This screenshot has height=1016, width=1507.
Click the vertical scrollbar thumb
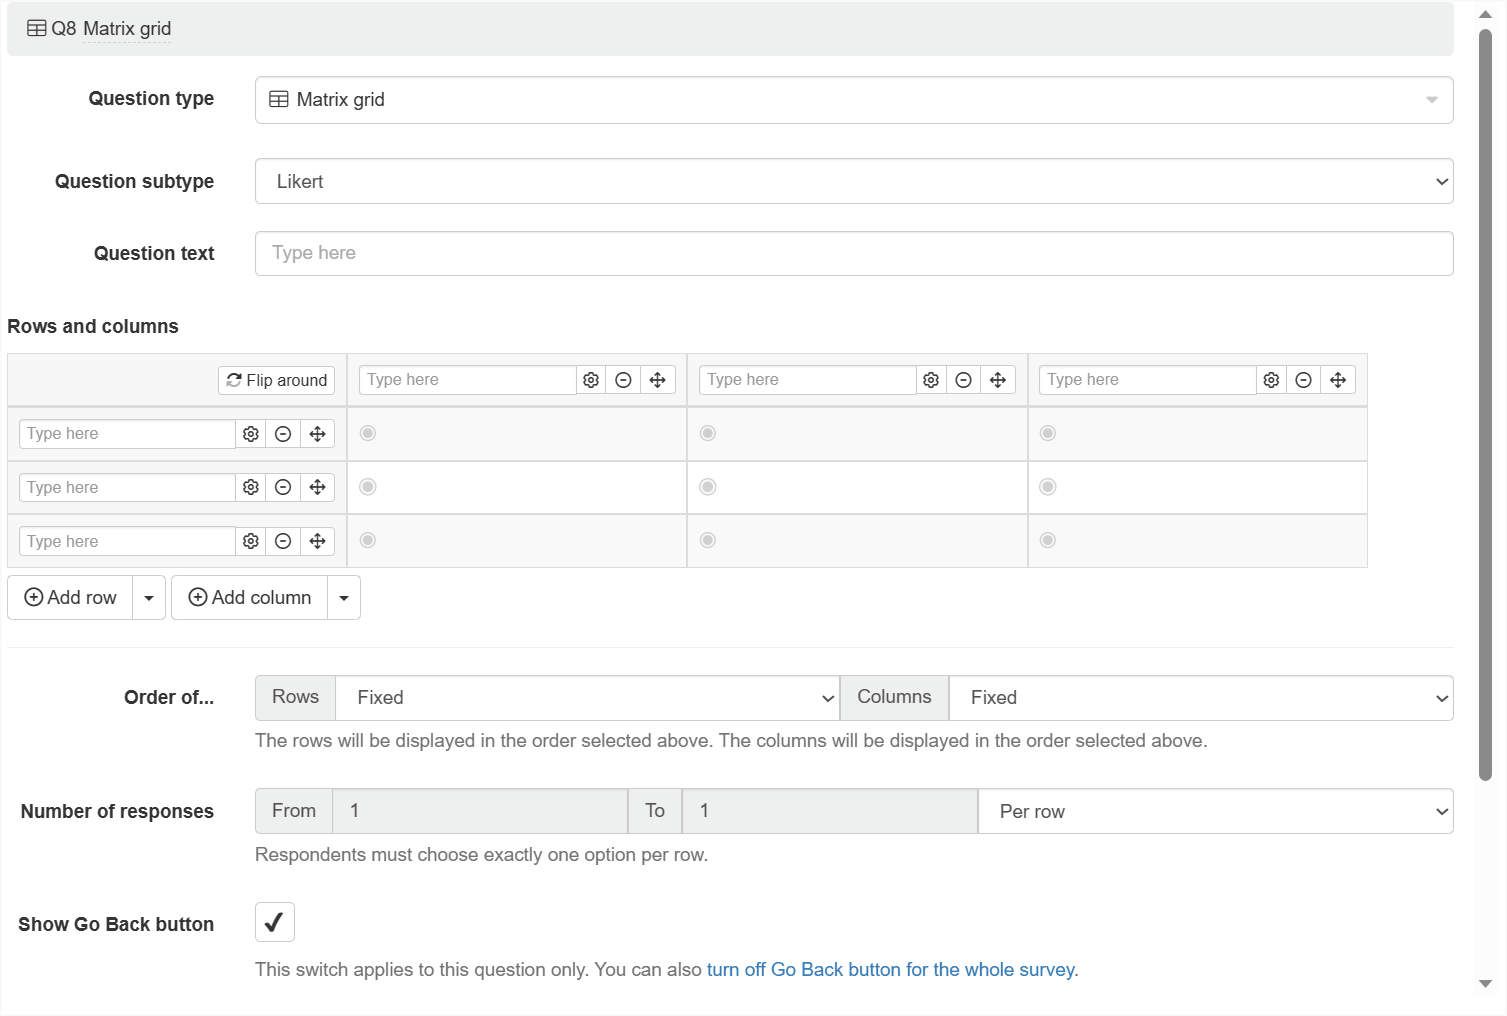point(1485,404)
